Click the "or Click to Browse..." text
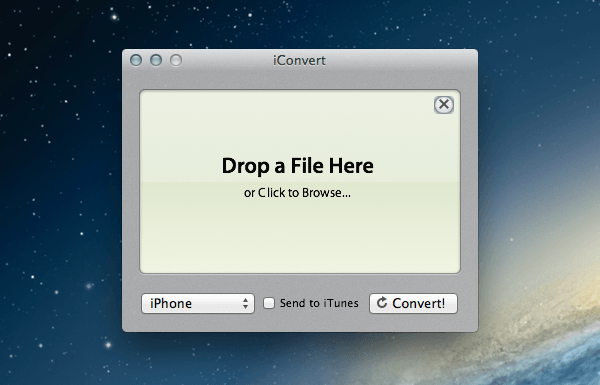The height and width of the screenshot is (385, 600). [297, 192]
